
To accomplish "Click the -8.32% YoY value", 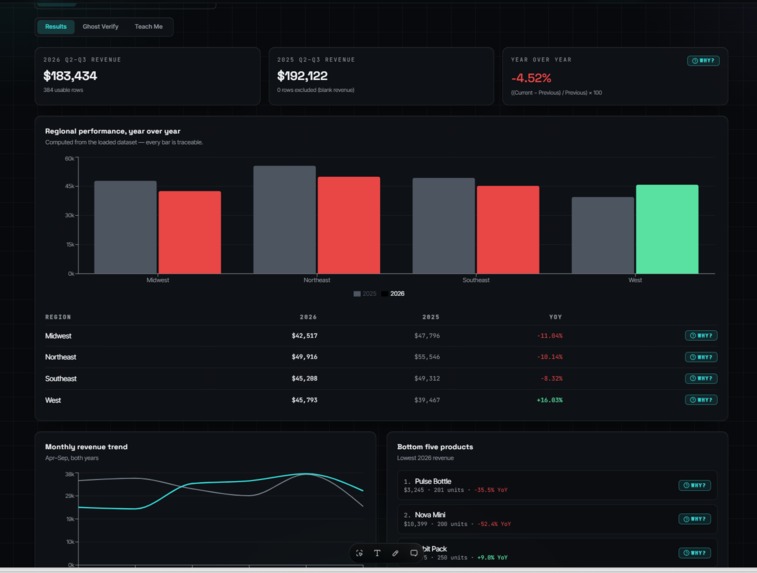I will click(x=551, y=378).
